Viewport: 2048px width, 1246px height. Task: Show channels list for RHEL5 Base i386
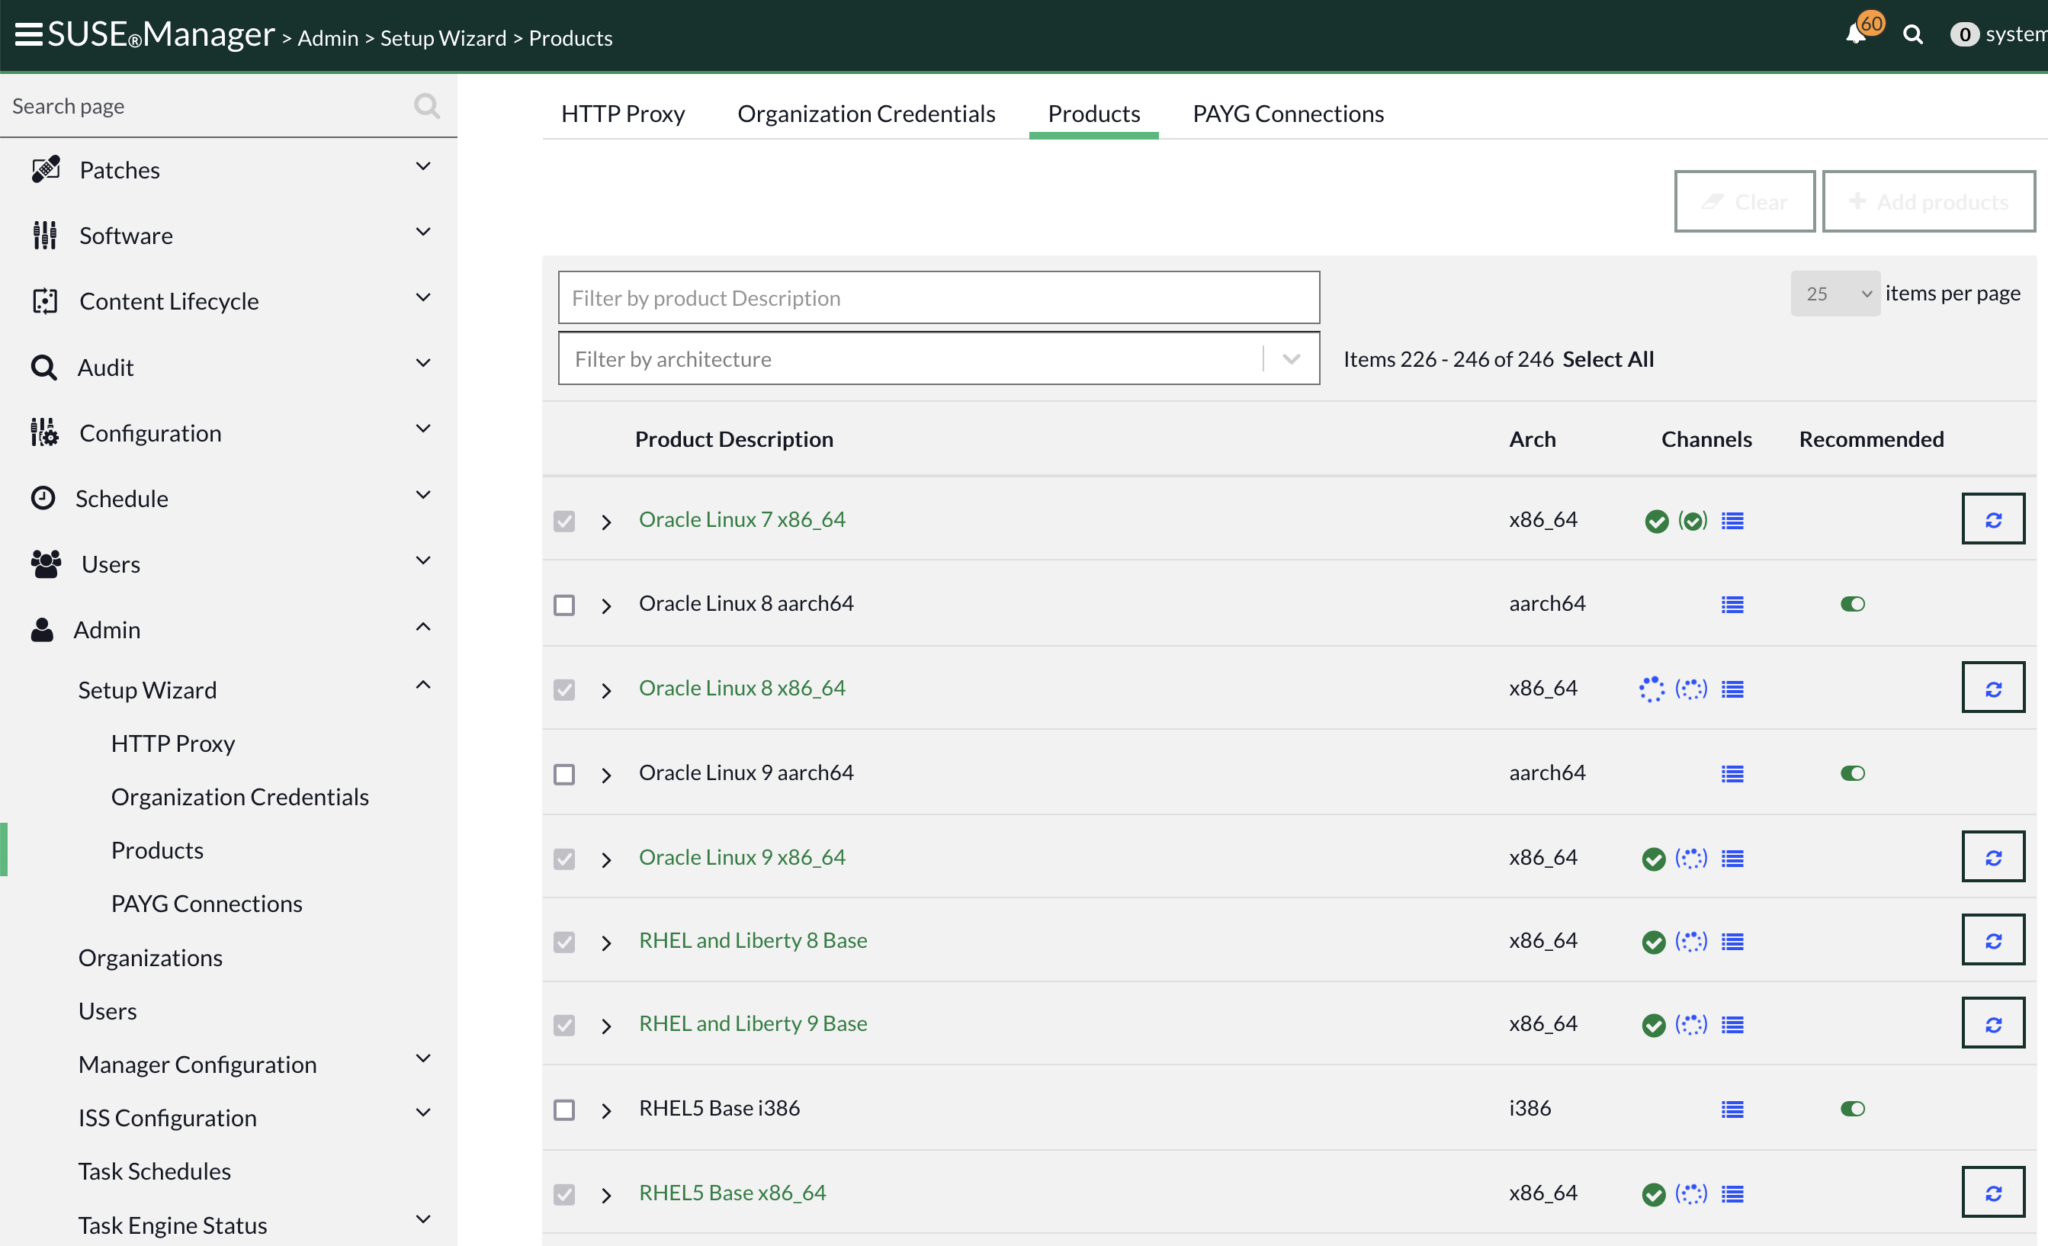pos(1732,1109)
